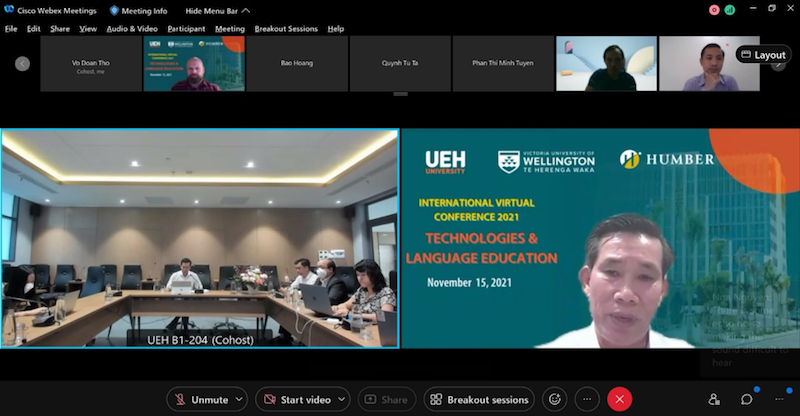Open the Chat panel icon
The width and height of the screenshot is (800, 416).
[747, 400]
